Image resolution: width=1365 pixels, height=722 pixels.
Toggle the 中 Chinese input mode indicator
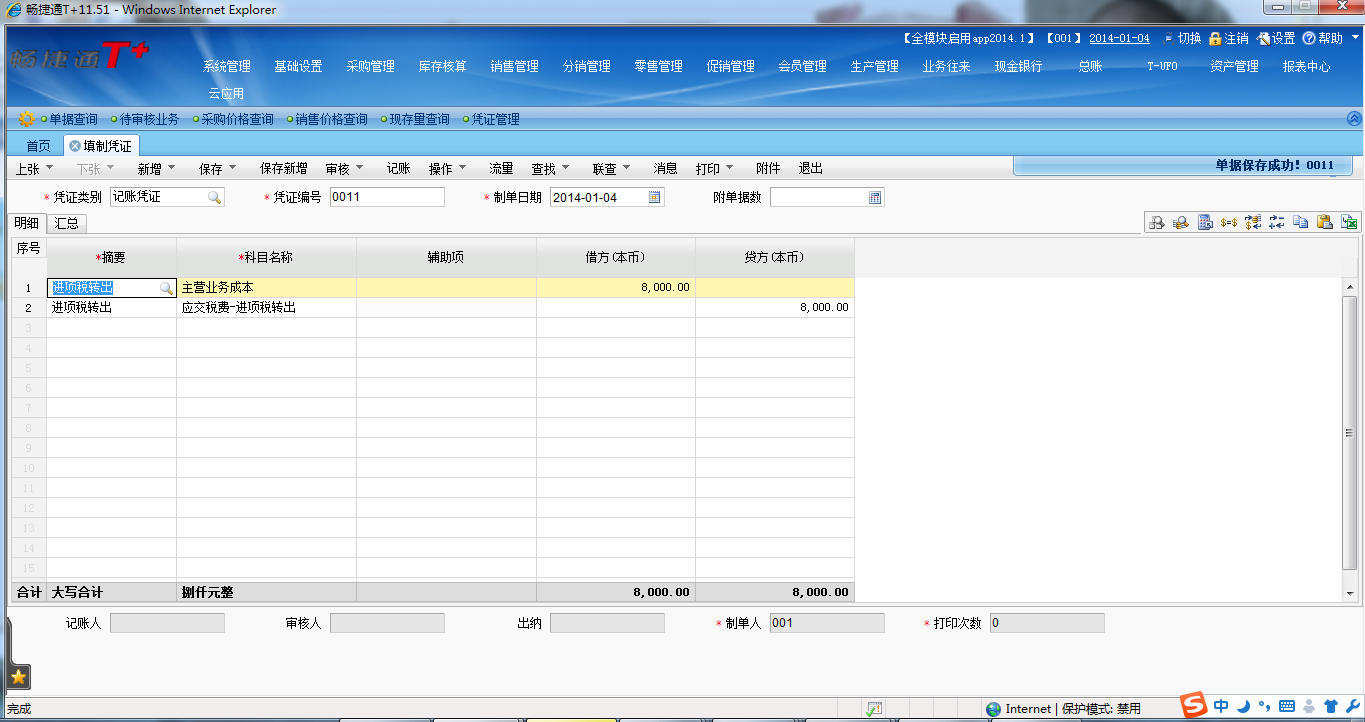click(1222, 706)
